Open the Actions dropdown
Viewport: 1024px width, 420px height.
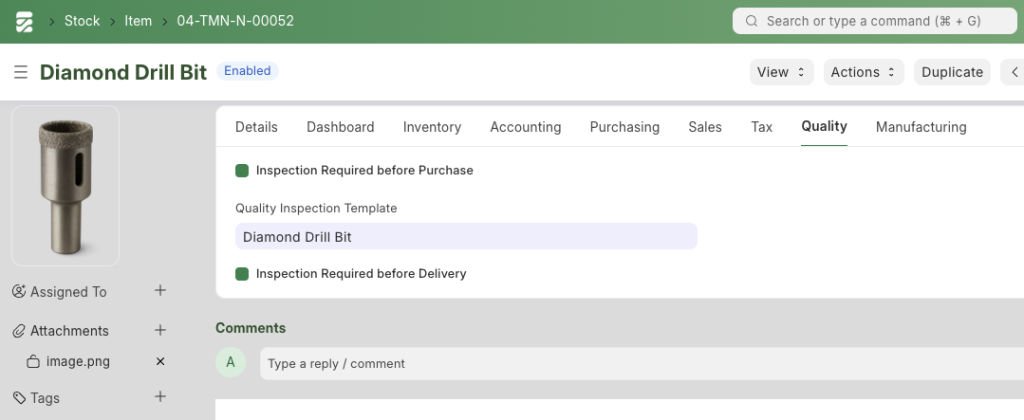(x=863, y=72)
